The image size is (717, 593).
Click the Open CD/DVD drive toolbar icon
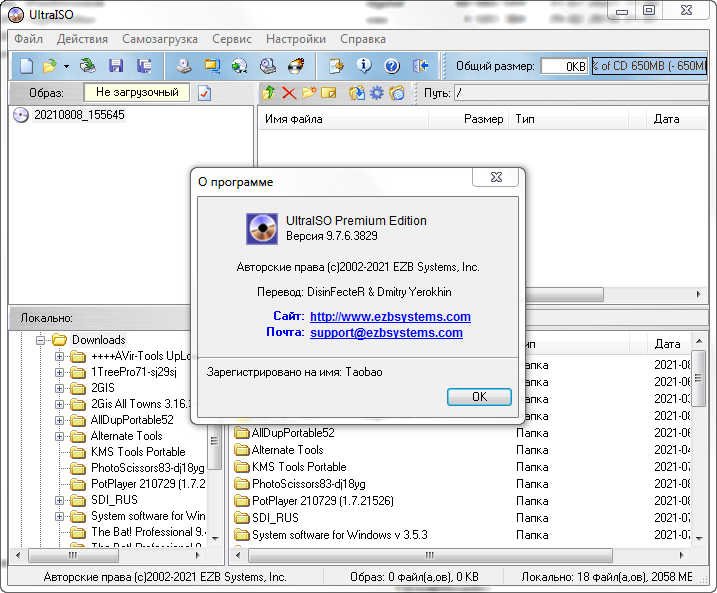pyautogui.click(x=88, y=66)
